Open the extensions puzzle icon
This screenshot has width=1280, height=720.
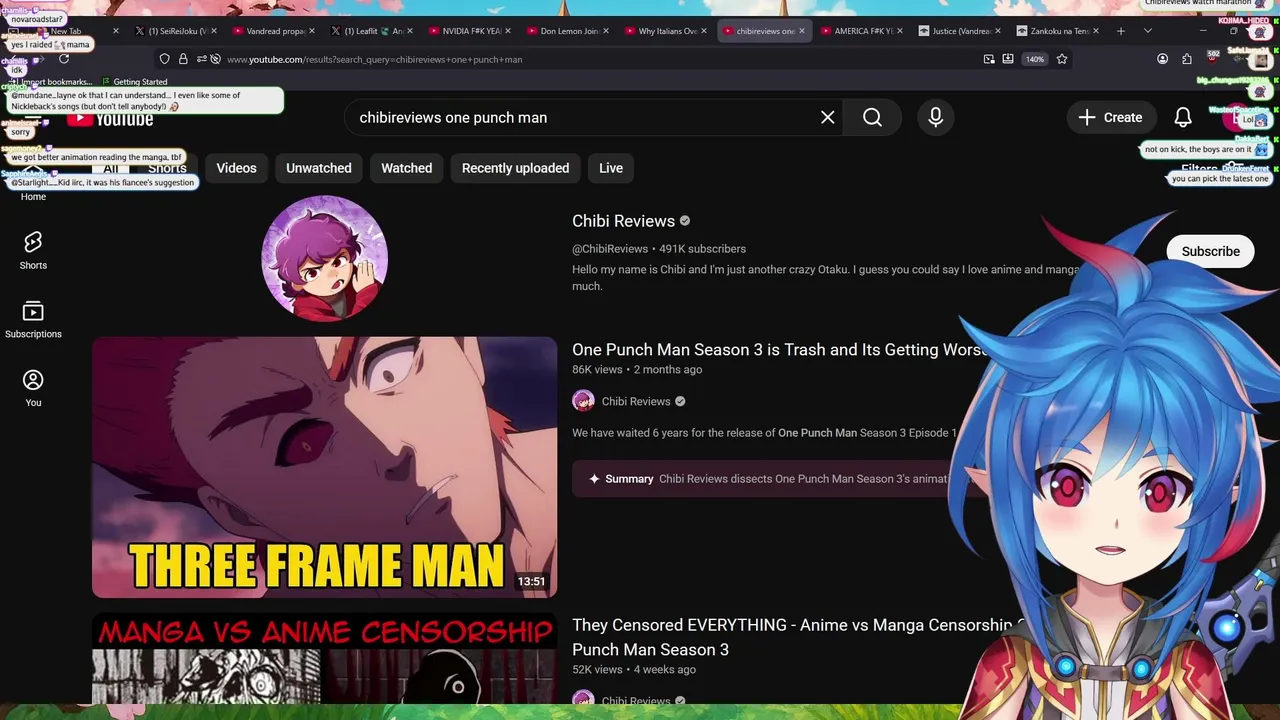point(1187,59)
